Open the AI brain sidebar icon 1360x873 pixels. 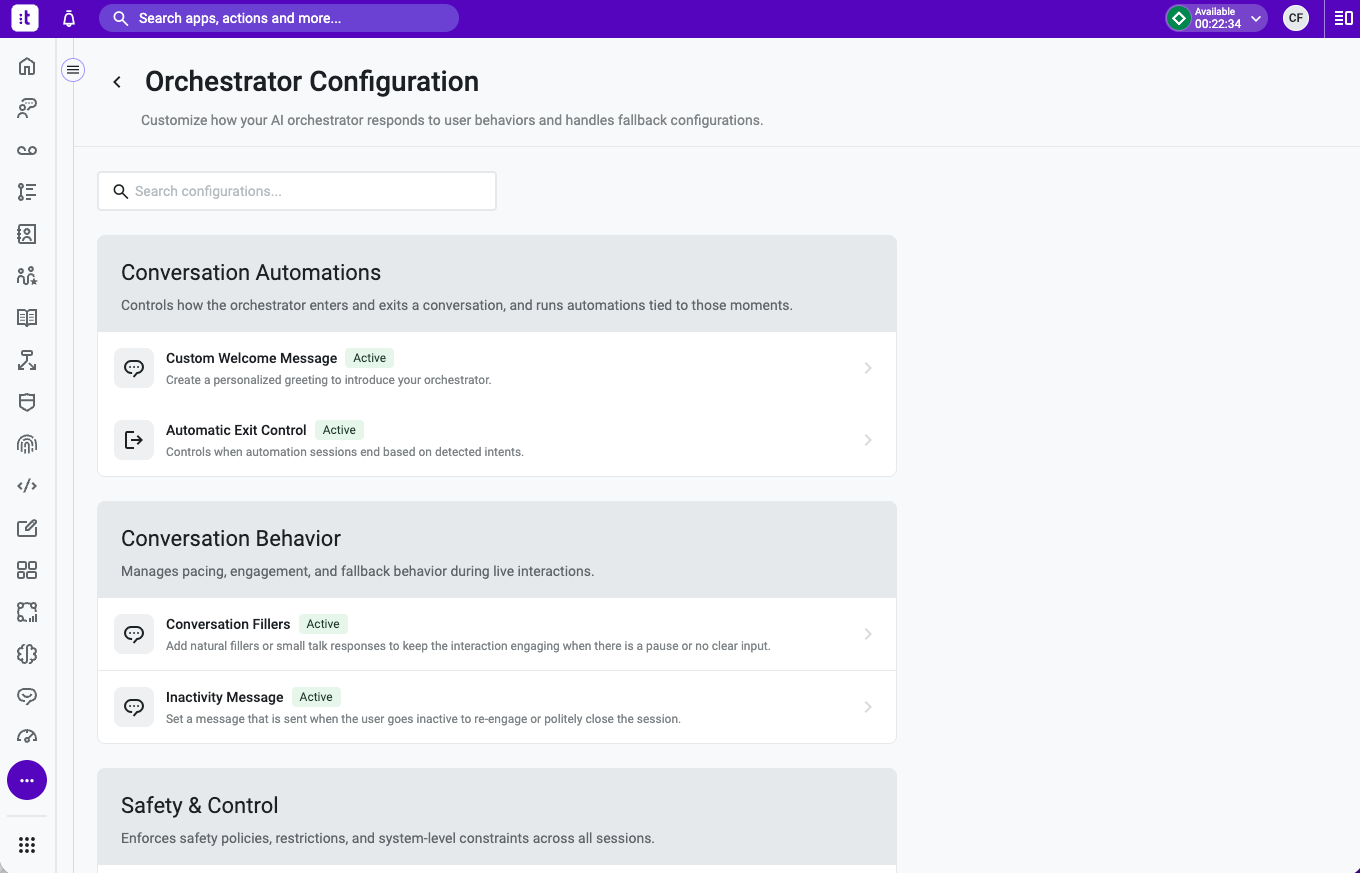(27, 654)
